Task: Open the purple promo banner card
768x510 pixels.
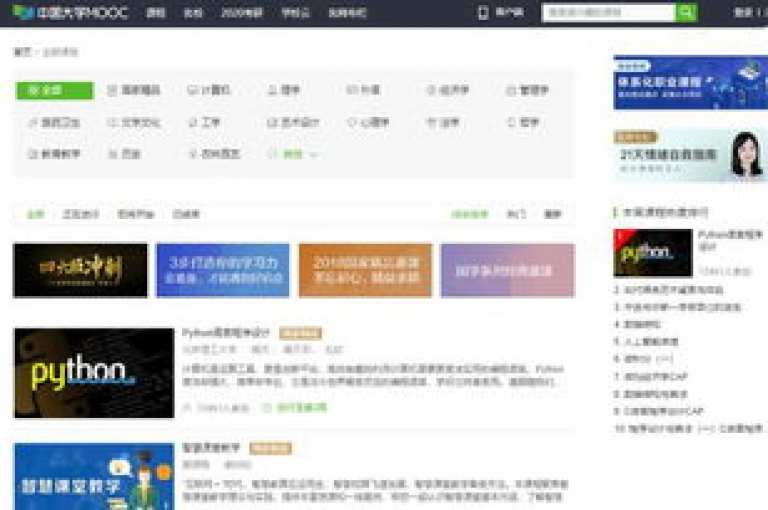Action: tap(508, 270)
